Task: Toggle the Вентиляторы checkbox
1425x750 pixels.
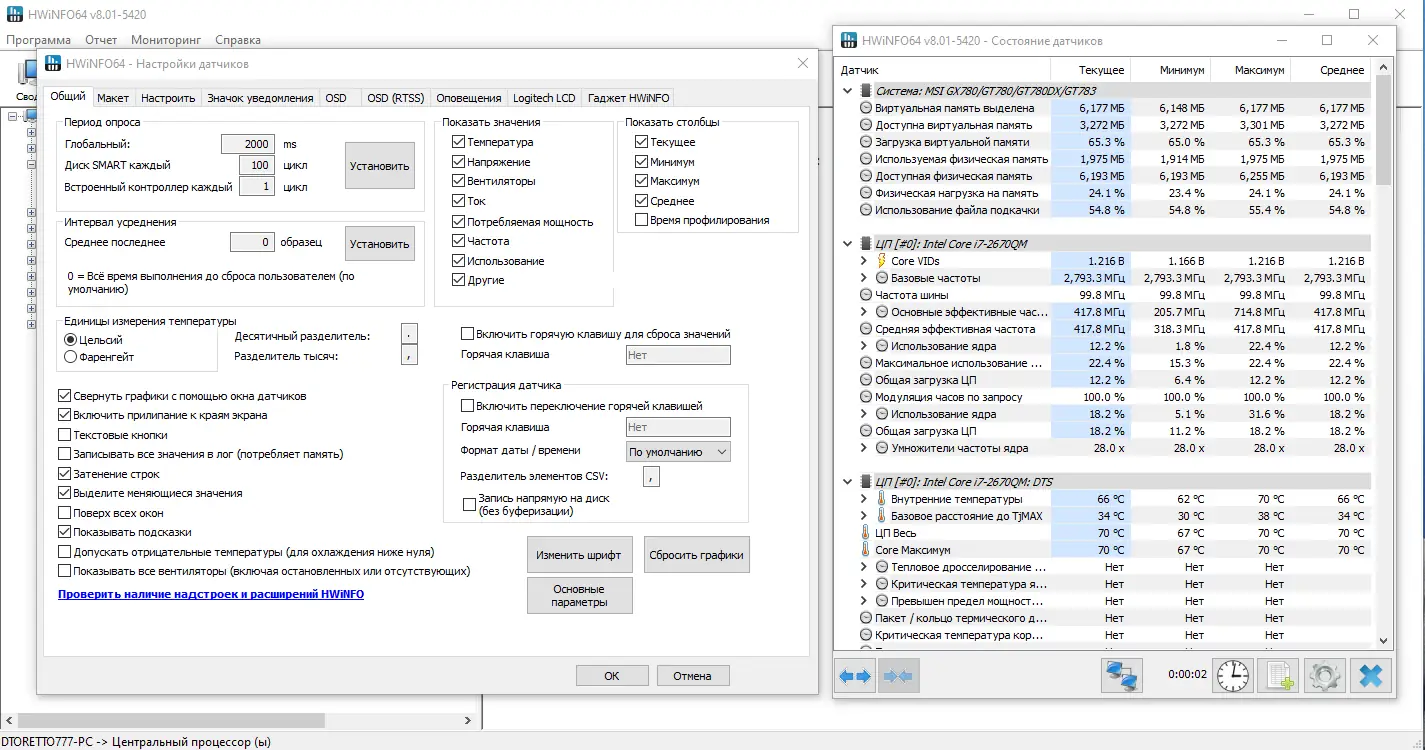Action: tap(459, 181)
